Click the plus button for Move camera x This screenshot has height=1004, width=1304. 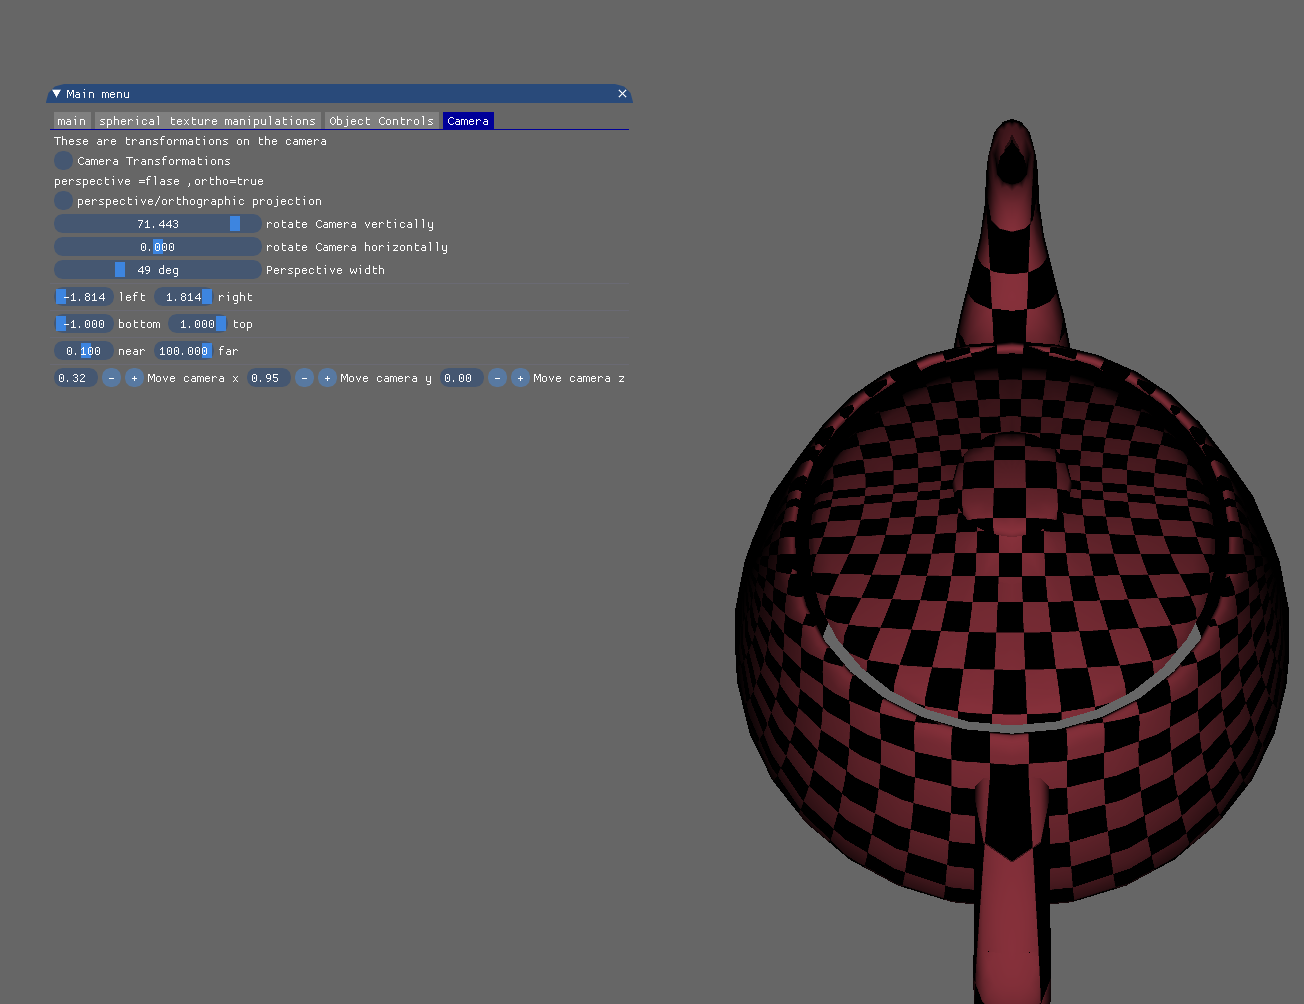pos(134,377)
